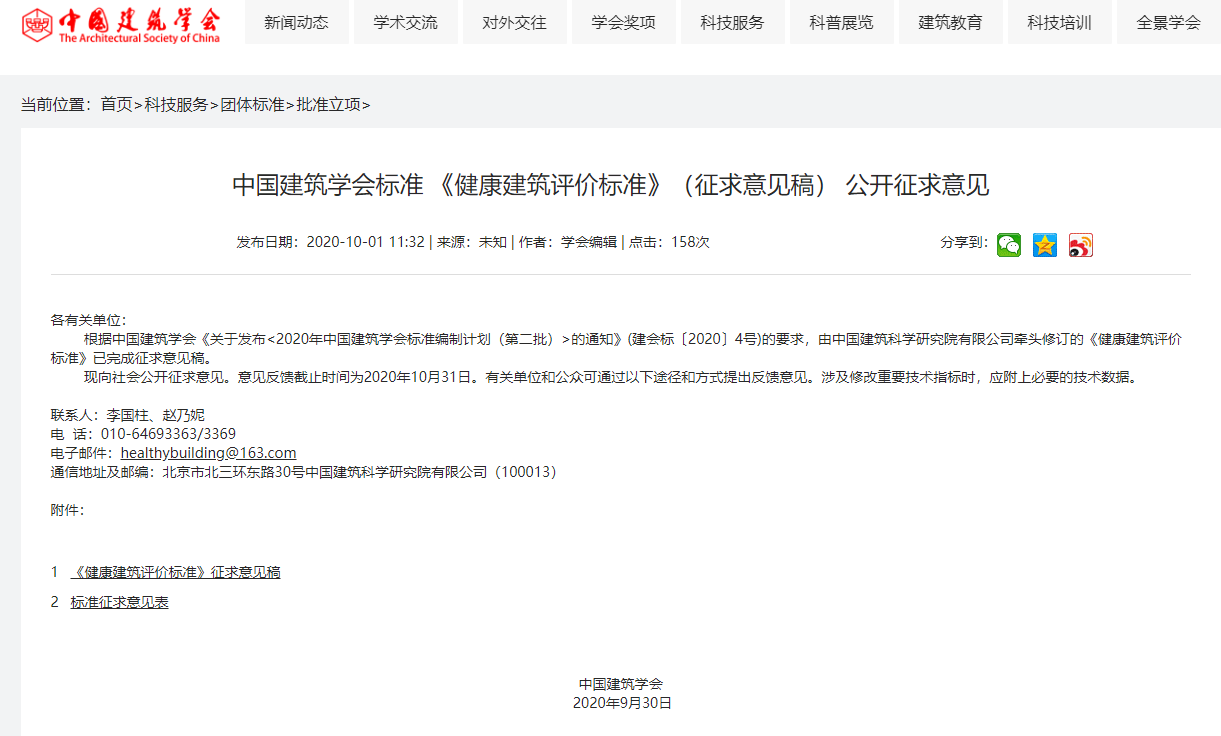Share to Sina Weibo icon
The height and width of the screenshot is (736, 1221).
pyautogui.click(x=1081, y=245)
